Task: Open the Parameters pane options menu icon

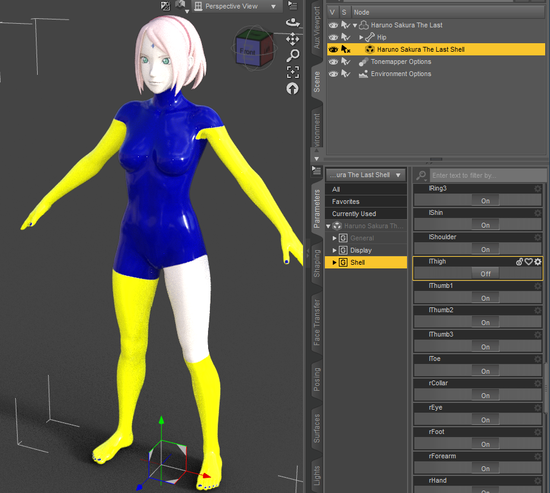Action: (316, 171)
